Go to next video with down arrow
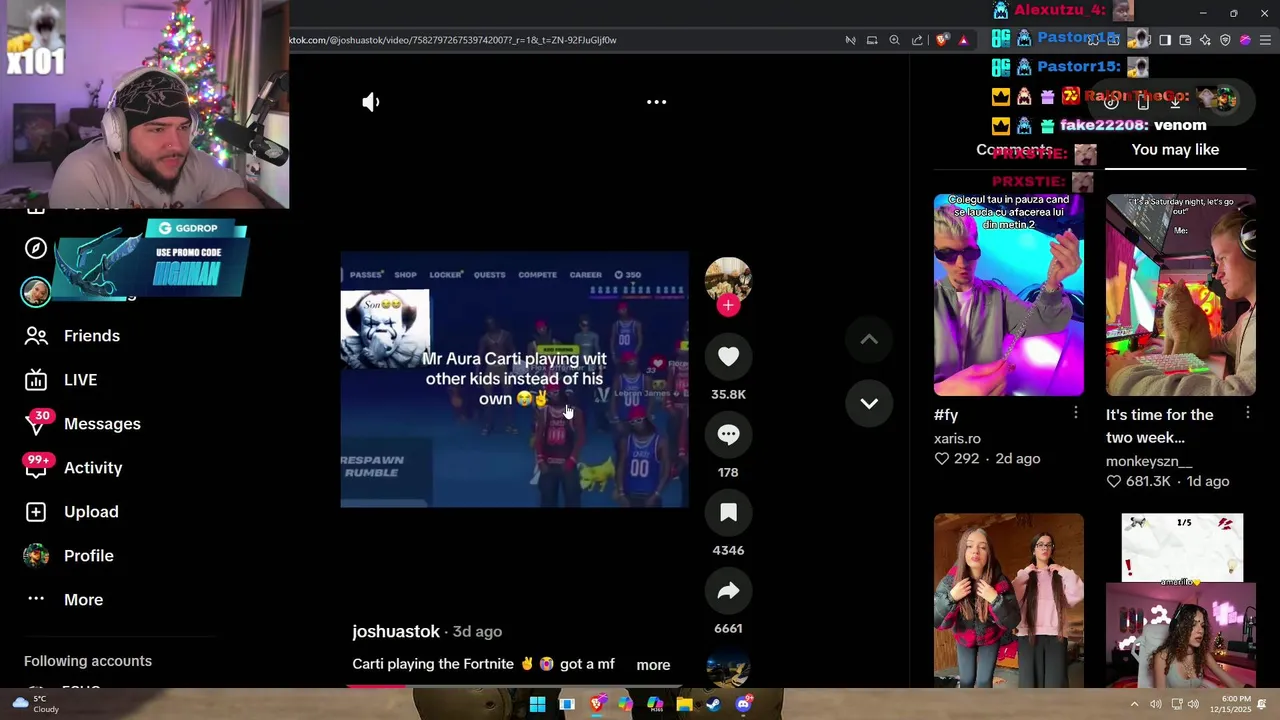This screenshot has height=720, width=1280. pos(869,403)
